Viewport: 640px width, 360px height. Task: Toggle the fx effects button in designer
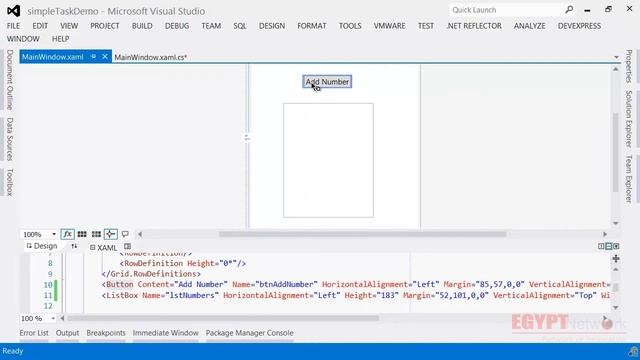pos(67,234)
